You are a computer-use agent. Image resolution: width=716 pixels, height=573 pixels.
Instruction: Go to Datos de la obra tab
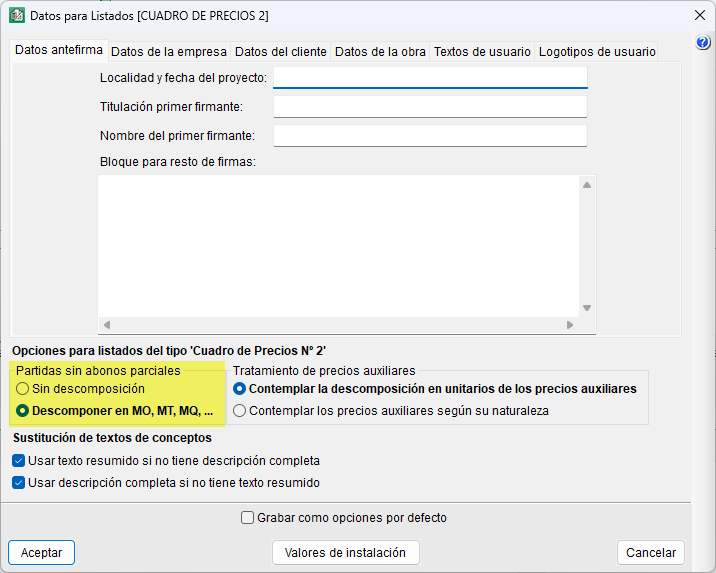(380, 52)
